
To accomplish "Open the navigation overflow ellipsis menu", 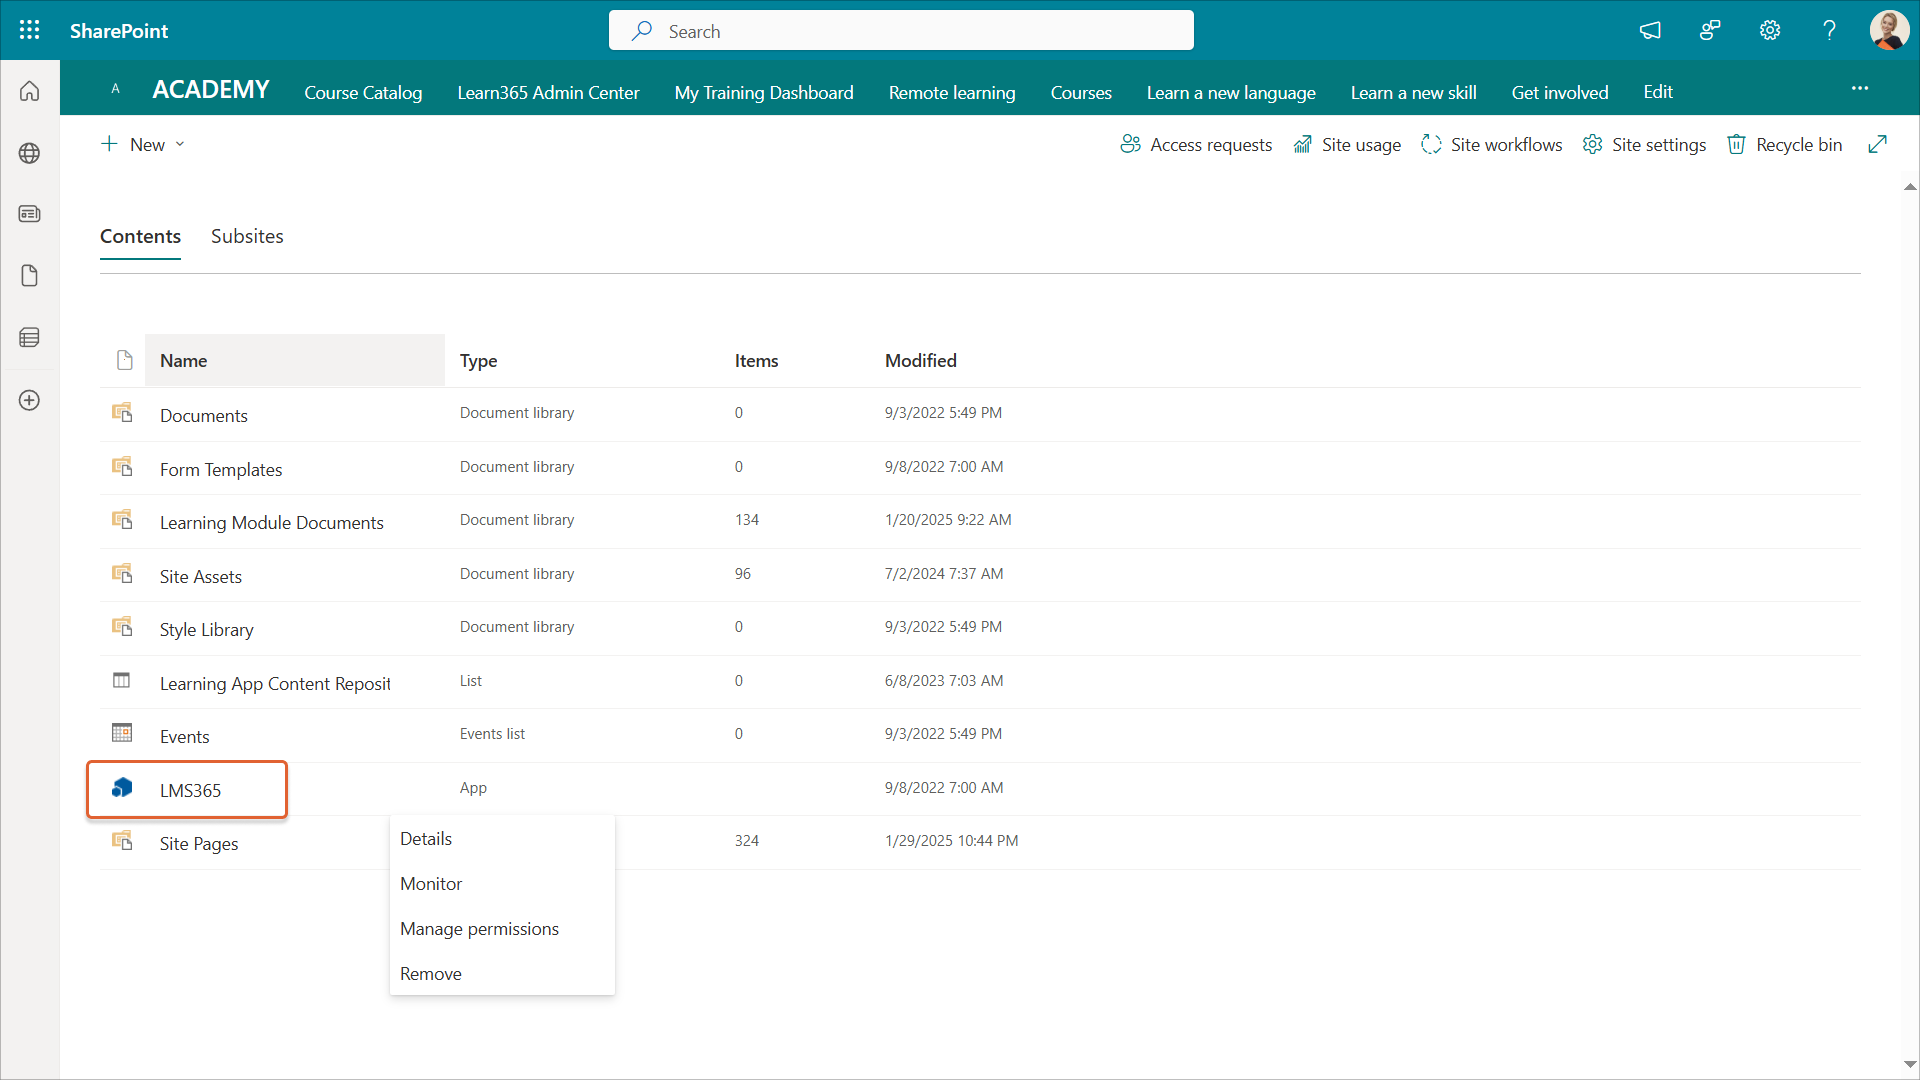I will tap(1860, 88).
